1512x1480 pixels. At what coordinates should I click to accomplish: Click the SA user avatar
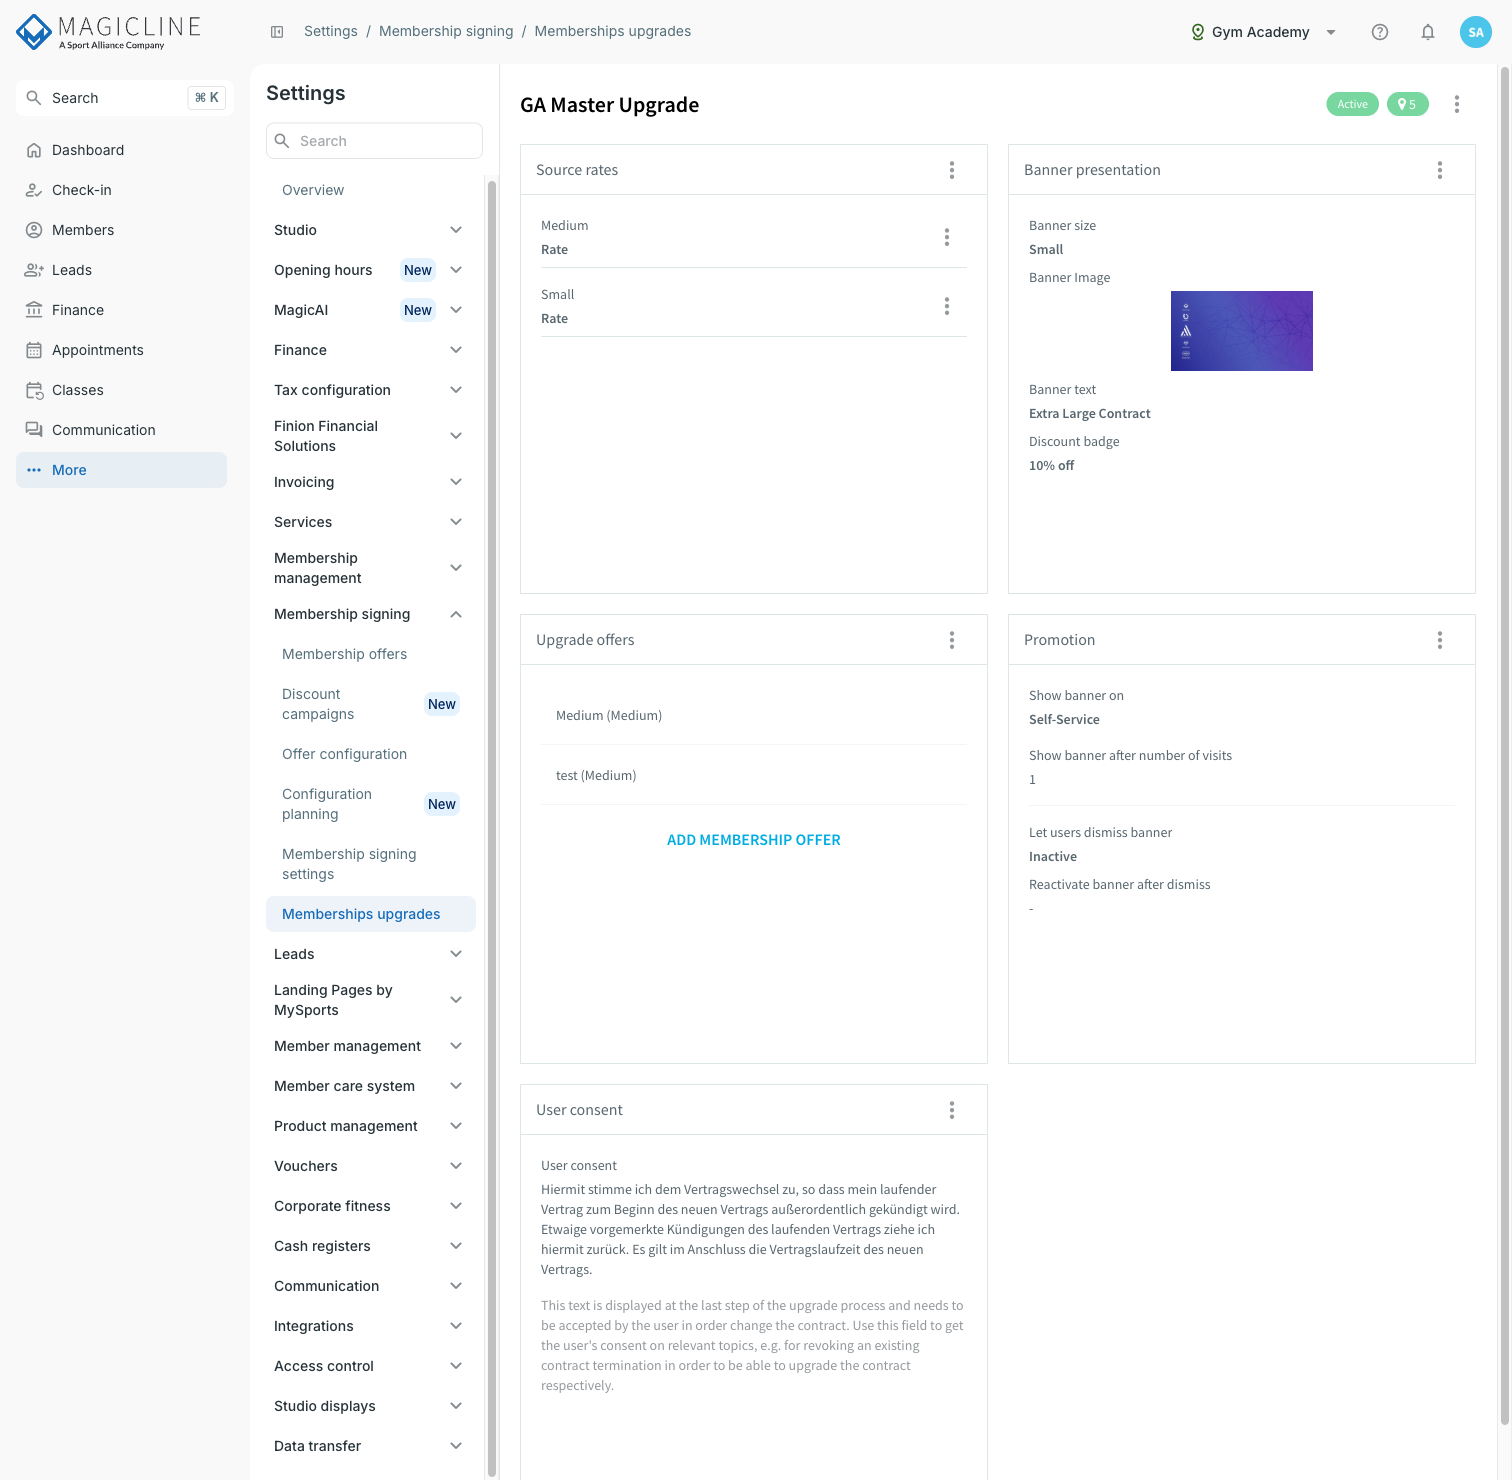pyautogui.click(x=1476, y=32)
